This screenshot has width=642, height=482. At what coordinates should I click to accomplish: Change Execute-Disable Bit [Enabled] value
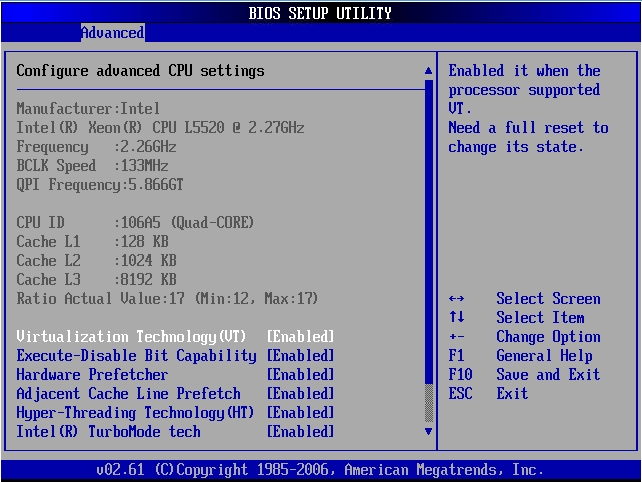point(301,355)
